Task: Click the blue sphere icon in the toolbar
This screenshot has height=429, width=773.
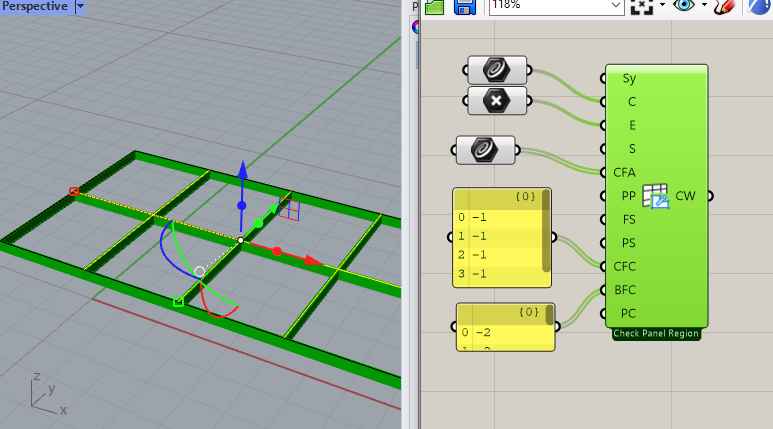Action: click(x=760, y=6)
